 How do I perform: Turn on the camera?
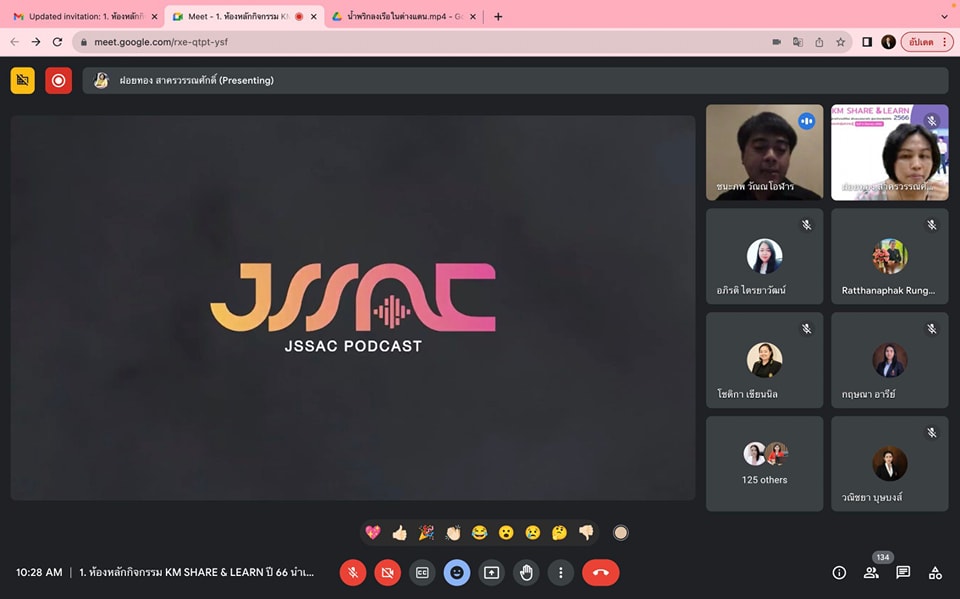pyautogui.click(x=387, y=572)
